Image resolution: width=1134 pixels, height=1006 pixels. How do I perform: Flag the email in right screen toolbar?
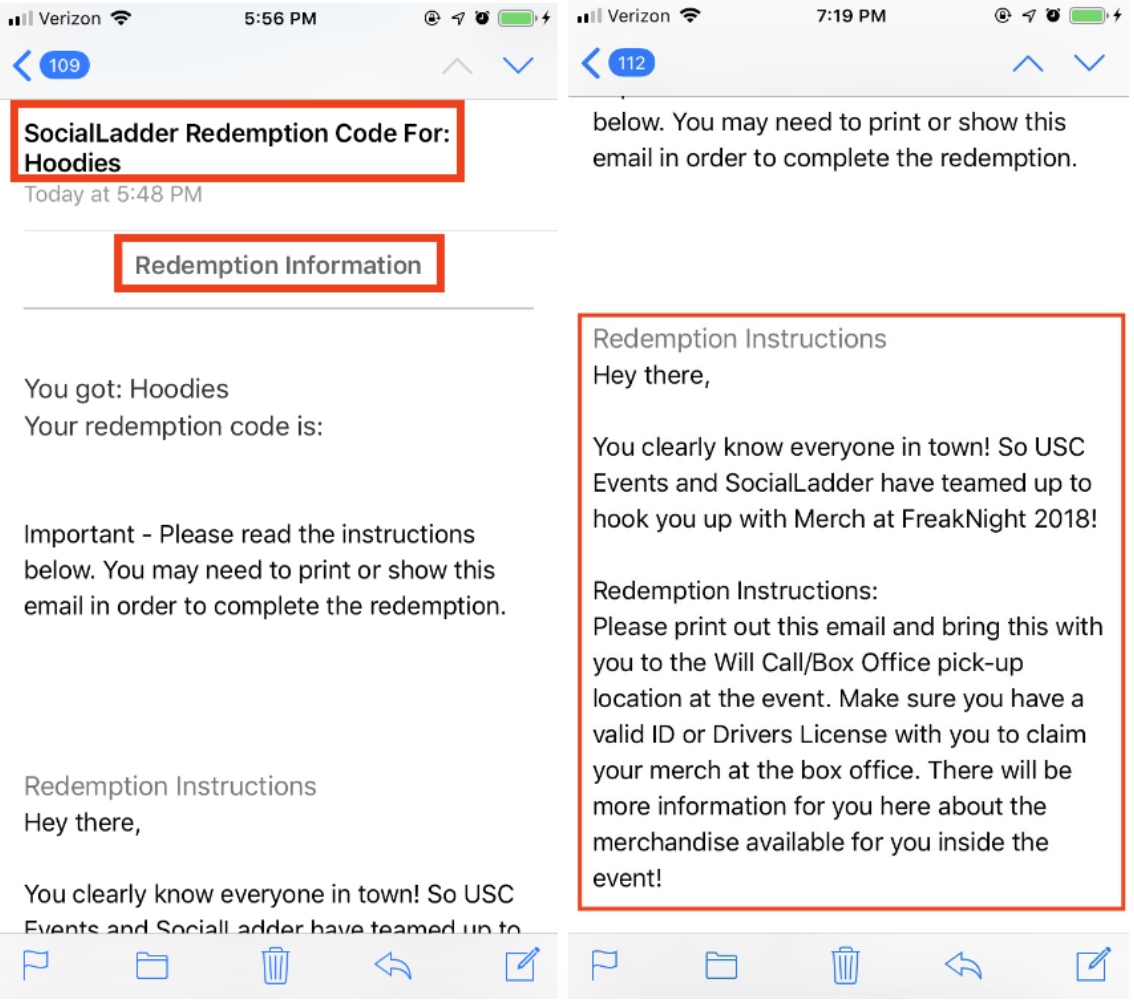coord(605,965)
